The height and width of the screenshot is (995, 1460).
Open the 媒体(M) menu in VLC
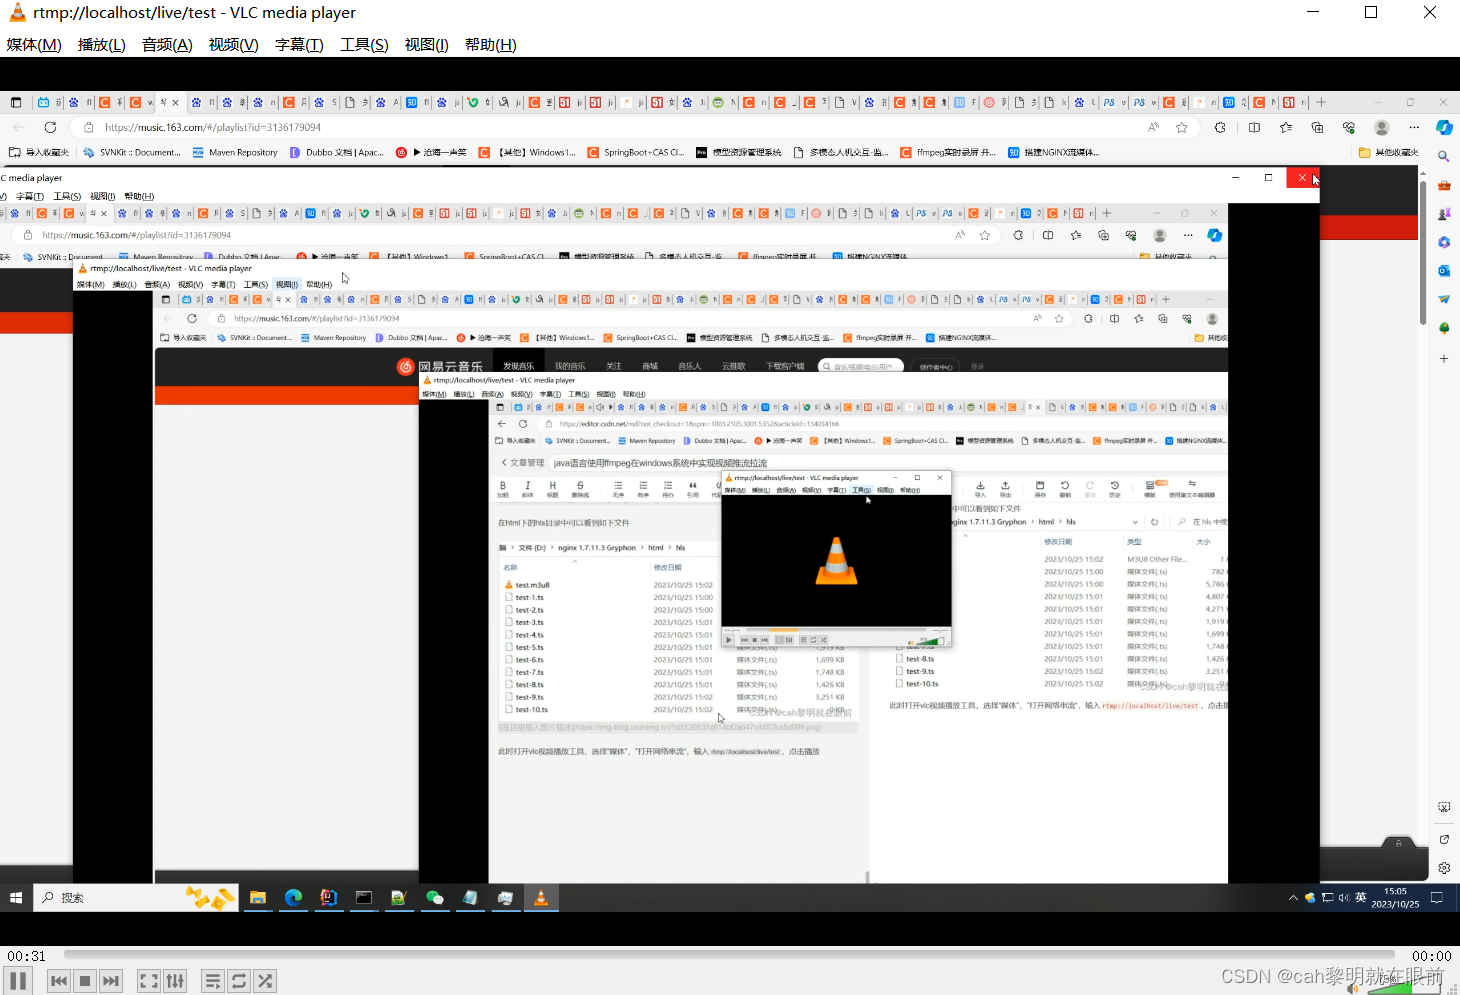[34, 45]
